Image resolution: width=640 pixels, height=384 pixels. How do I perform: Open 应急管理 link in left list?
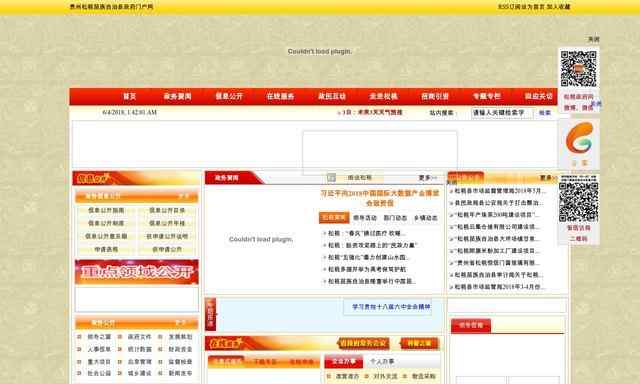pos(140,362)
